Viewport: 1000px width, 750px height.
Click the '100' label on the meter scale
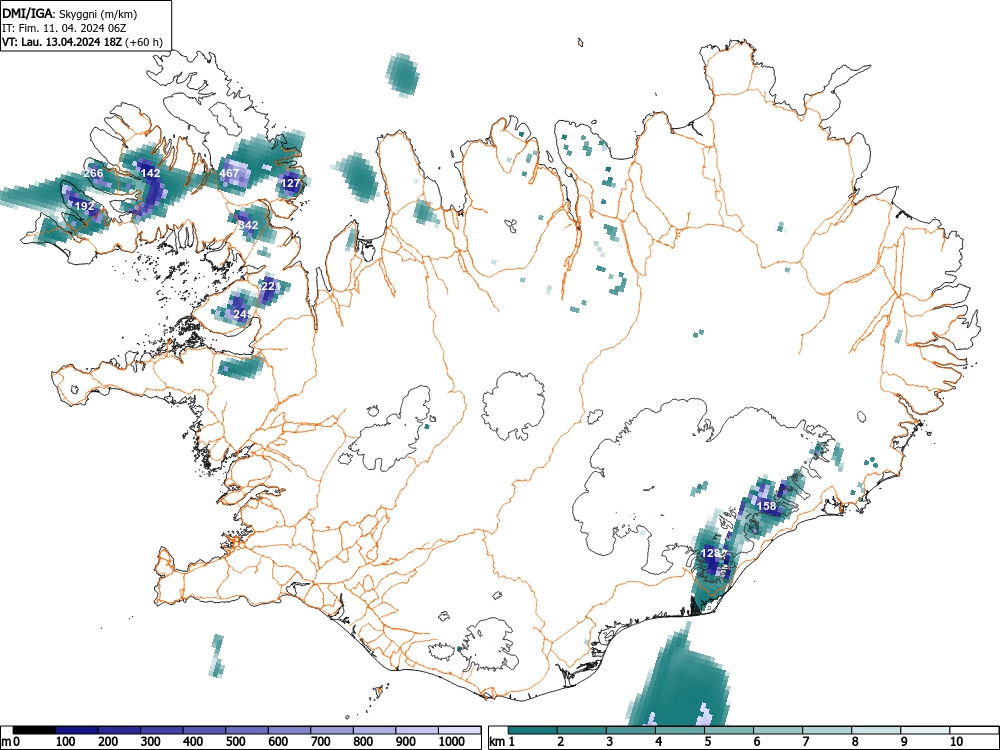point(66,742)
